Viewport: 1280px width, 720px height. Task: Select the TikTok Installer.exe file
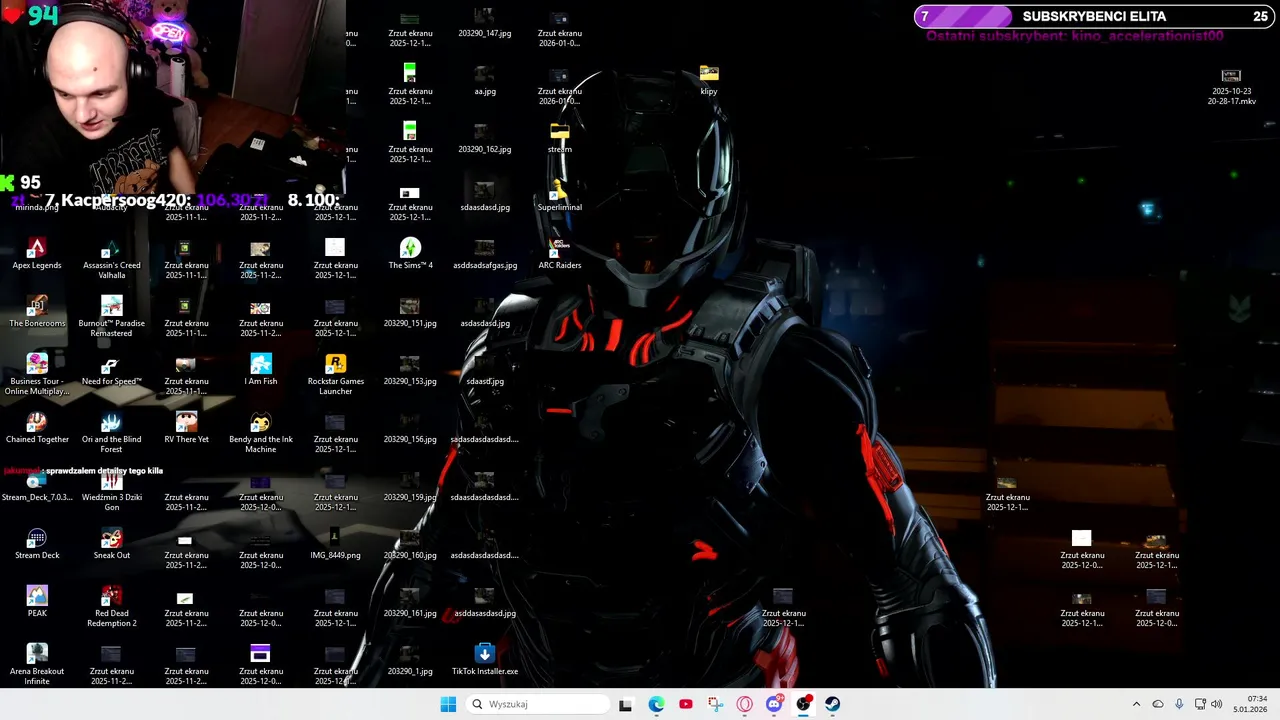click(485, 660)
